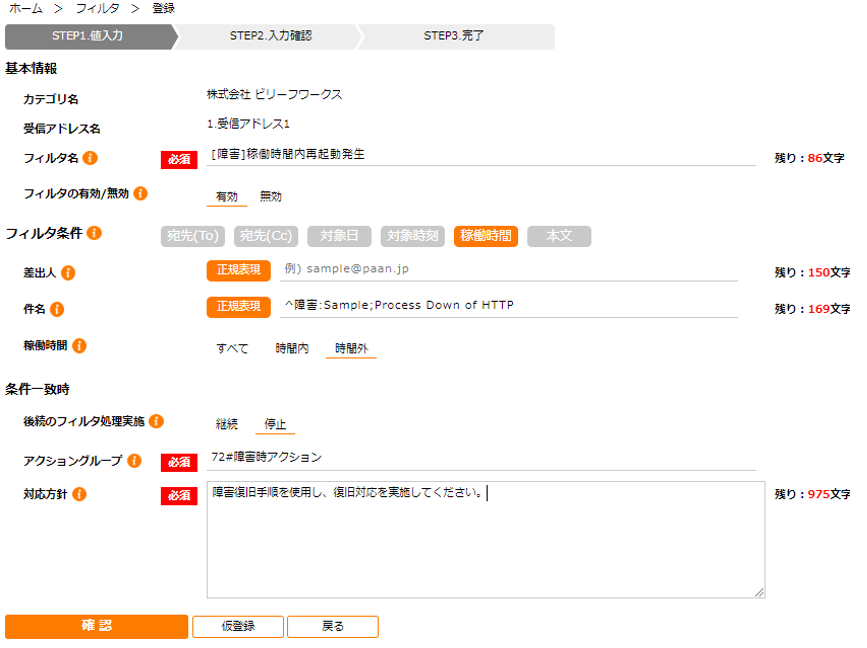Image resolution: width=867 pixels, height=648 pixels.
Task: Click info icon next to 件名
Action: (57, 309)
